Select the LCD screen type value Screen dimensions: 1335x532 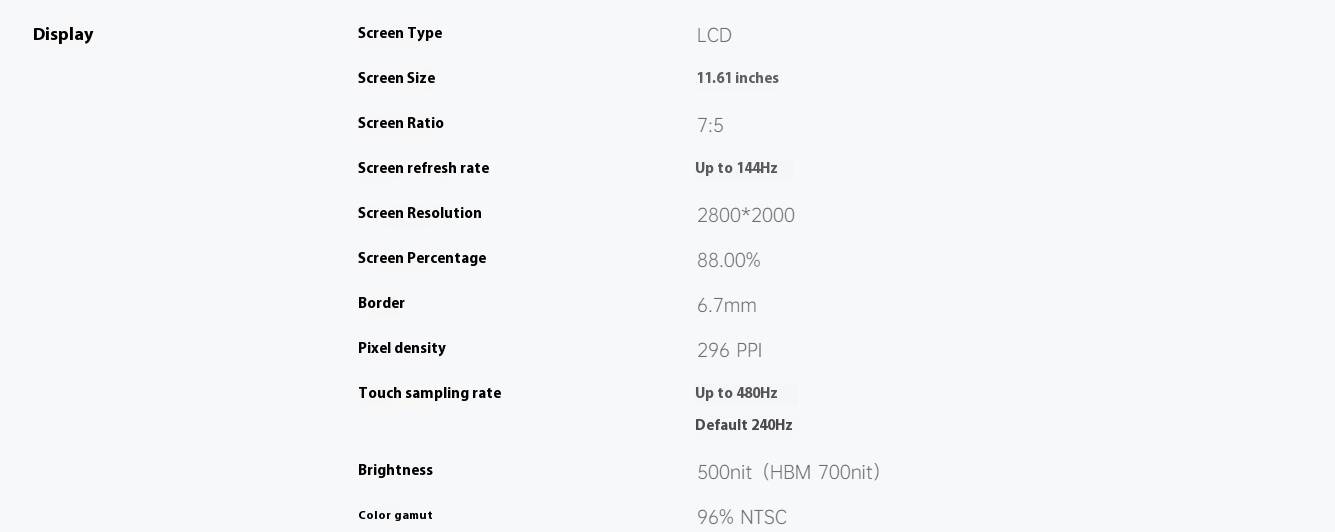click(x=714, y=36)
